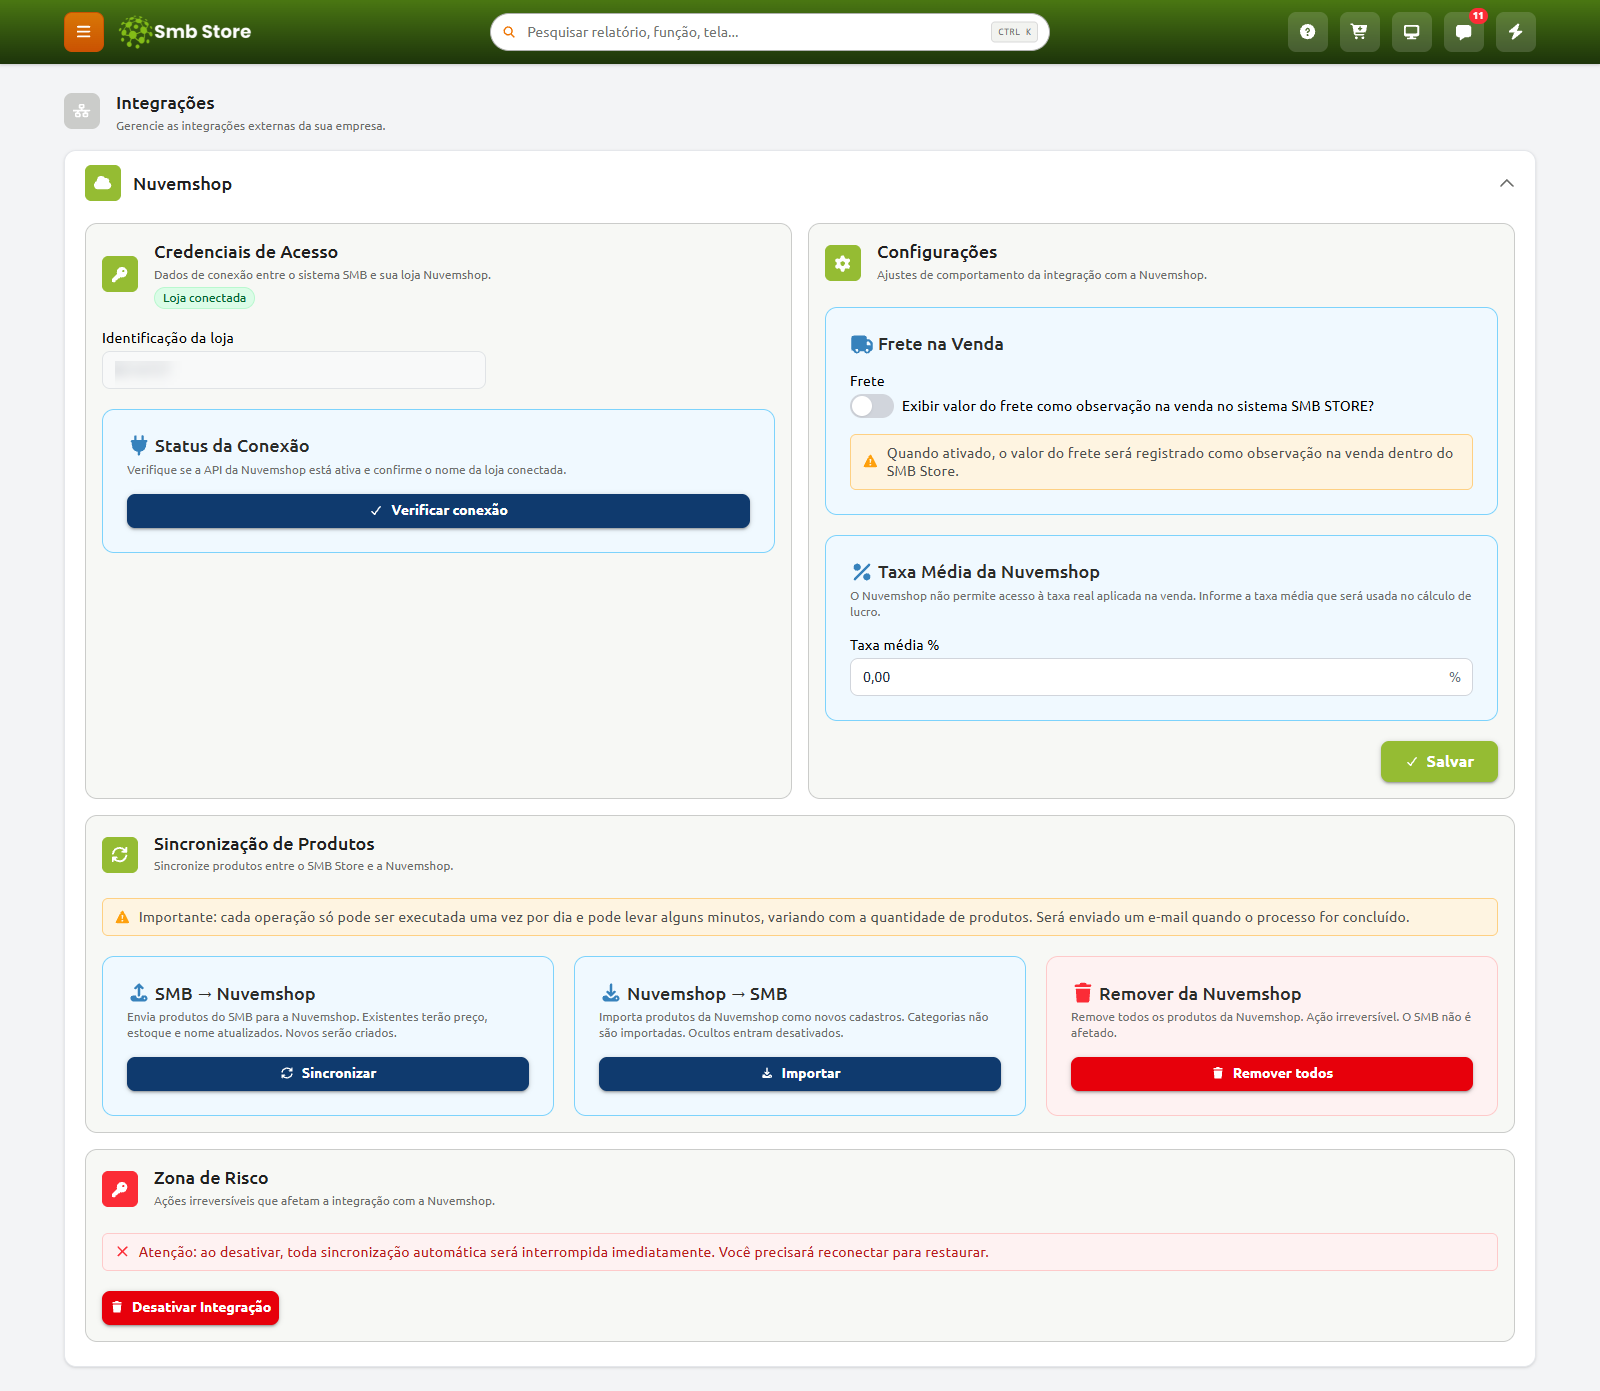1600x1391 pixels.
Task: Click the Sincronização de Produtos refresh icon
Action: [120, 854]
